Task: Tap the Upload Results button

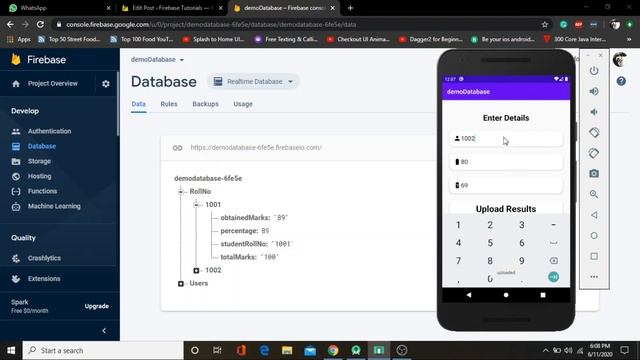Action: coord(506,209)
